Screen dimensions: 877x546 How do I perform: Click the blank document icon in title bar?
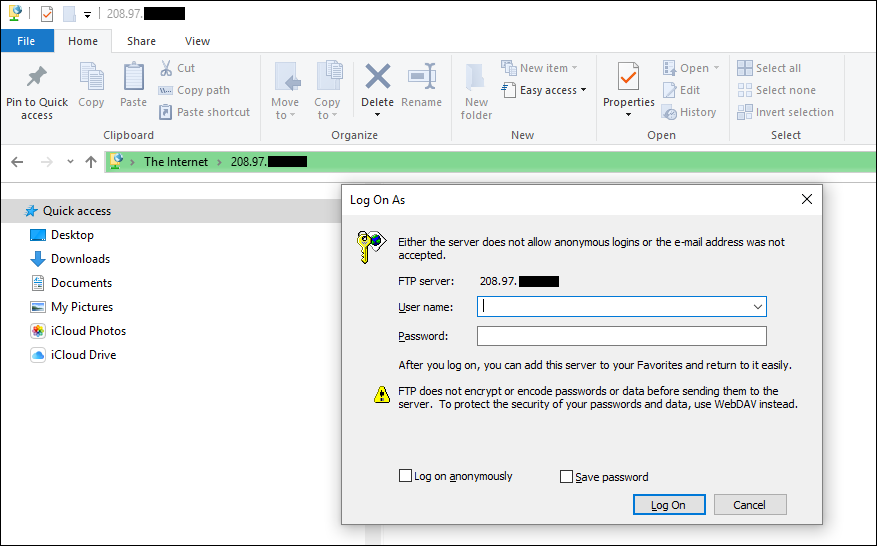(69, 13)
